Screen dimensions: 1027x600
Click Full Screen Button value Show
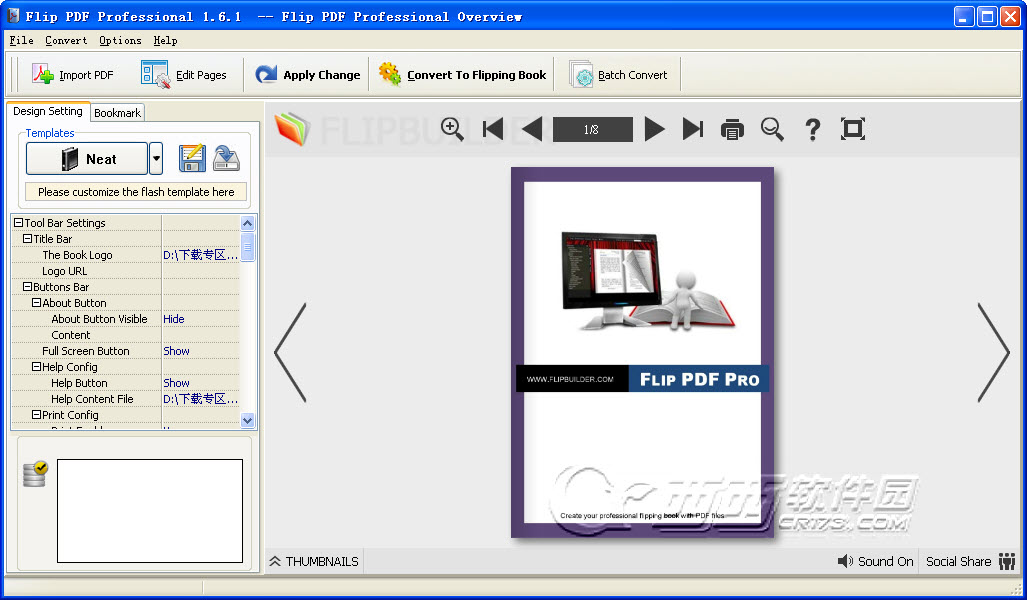click(176, 351)
